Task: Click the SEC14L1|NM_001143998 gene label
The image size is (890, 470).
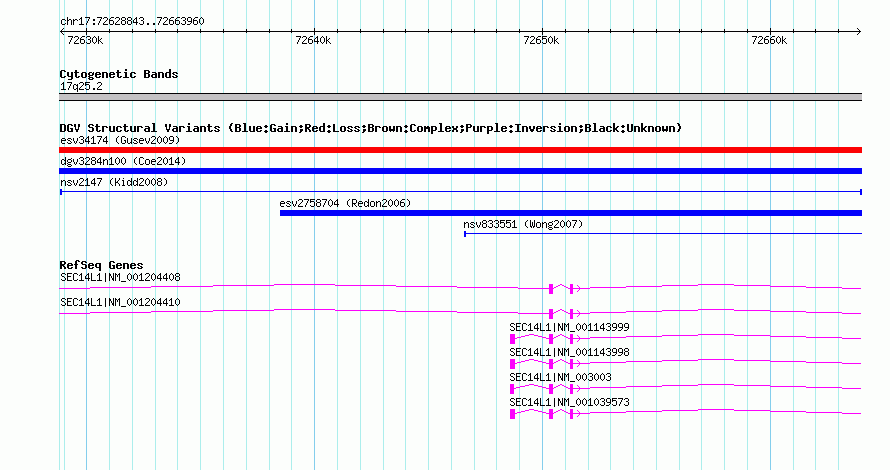Action: [569, 352]
